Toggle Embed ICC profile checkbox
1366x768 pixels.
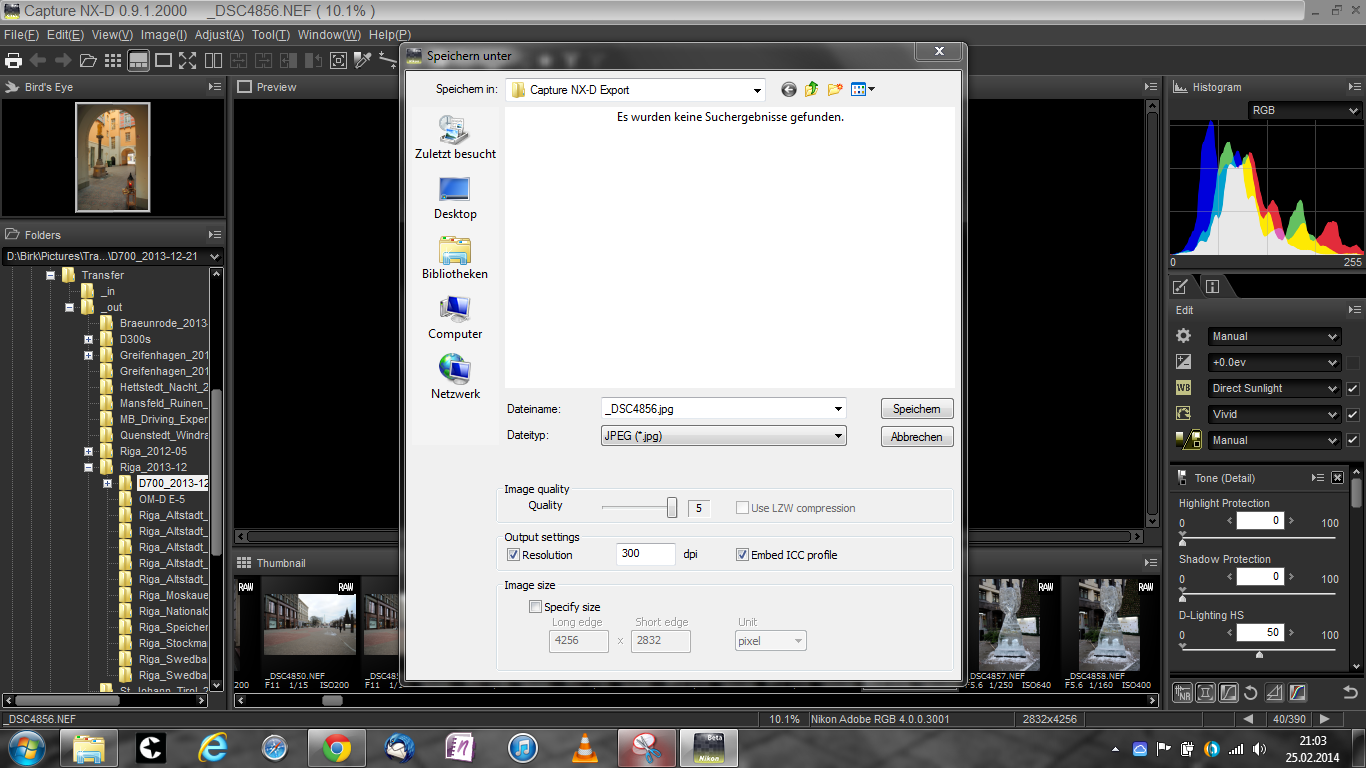tap(742, 555)
